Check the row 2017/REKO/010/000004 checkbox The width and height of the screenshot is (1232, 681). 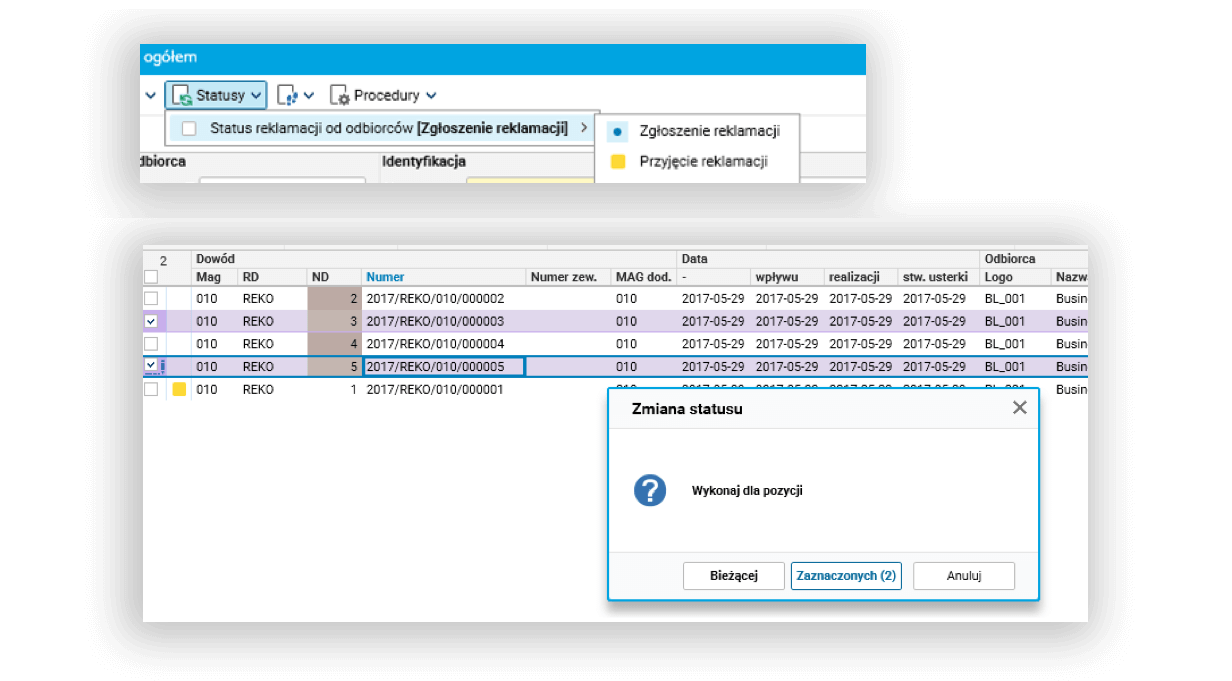(150, 344)
